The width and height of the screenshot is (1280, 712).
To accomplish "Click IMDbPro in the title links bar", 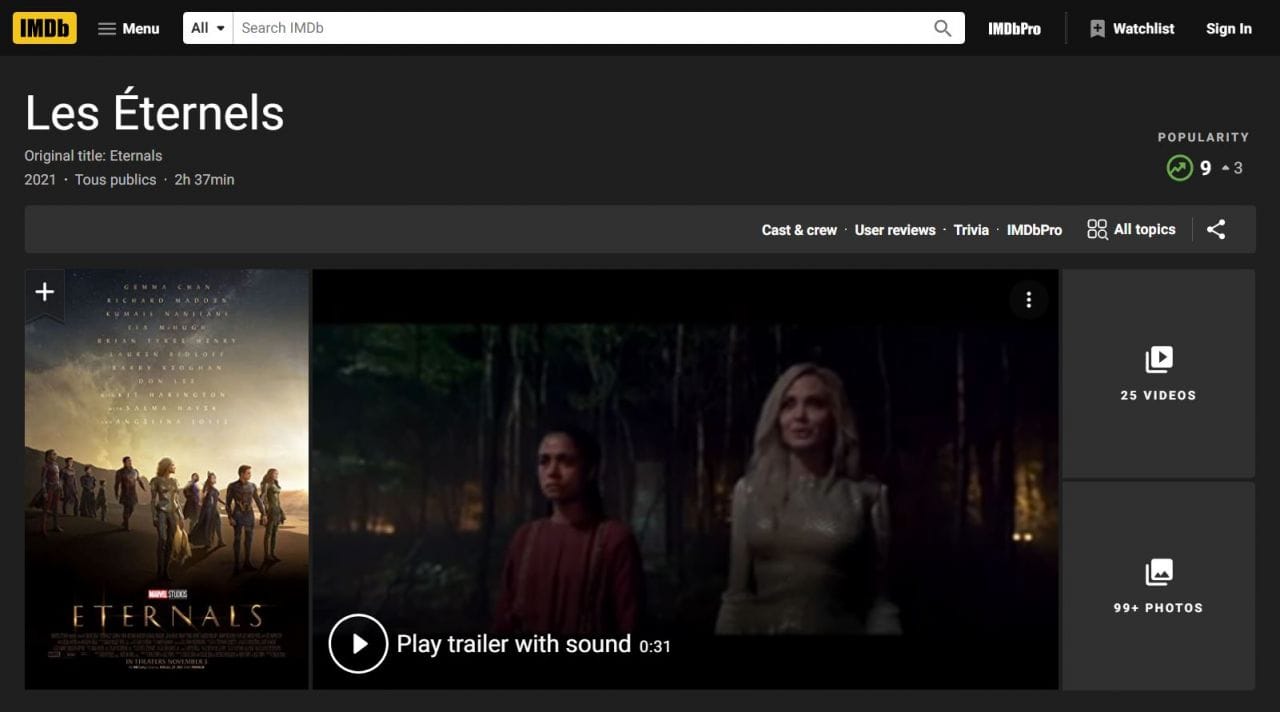I will click(x=1034, y=230).
